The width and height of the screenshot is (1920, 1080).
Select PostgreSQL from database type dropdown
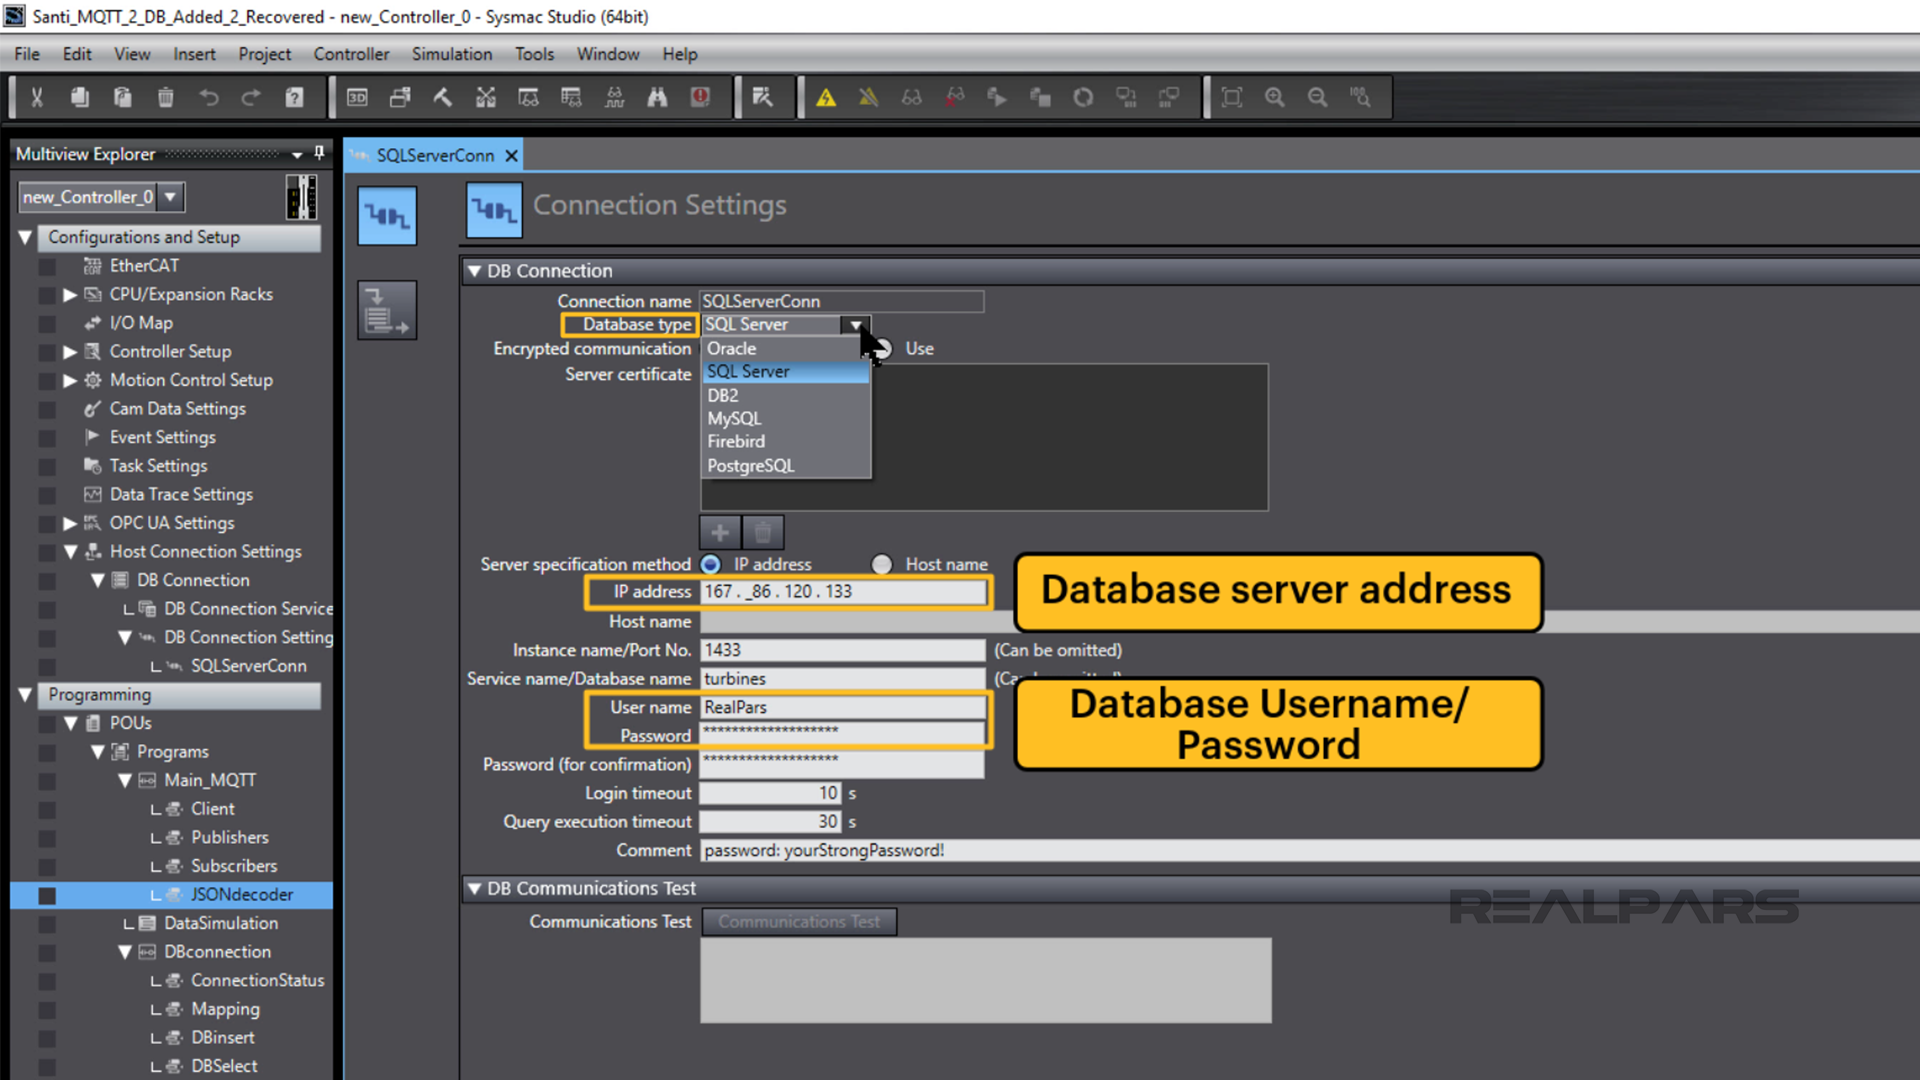coord(750,464)
